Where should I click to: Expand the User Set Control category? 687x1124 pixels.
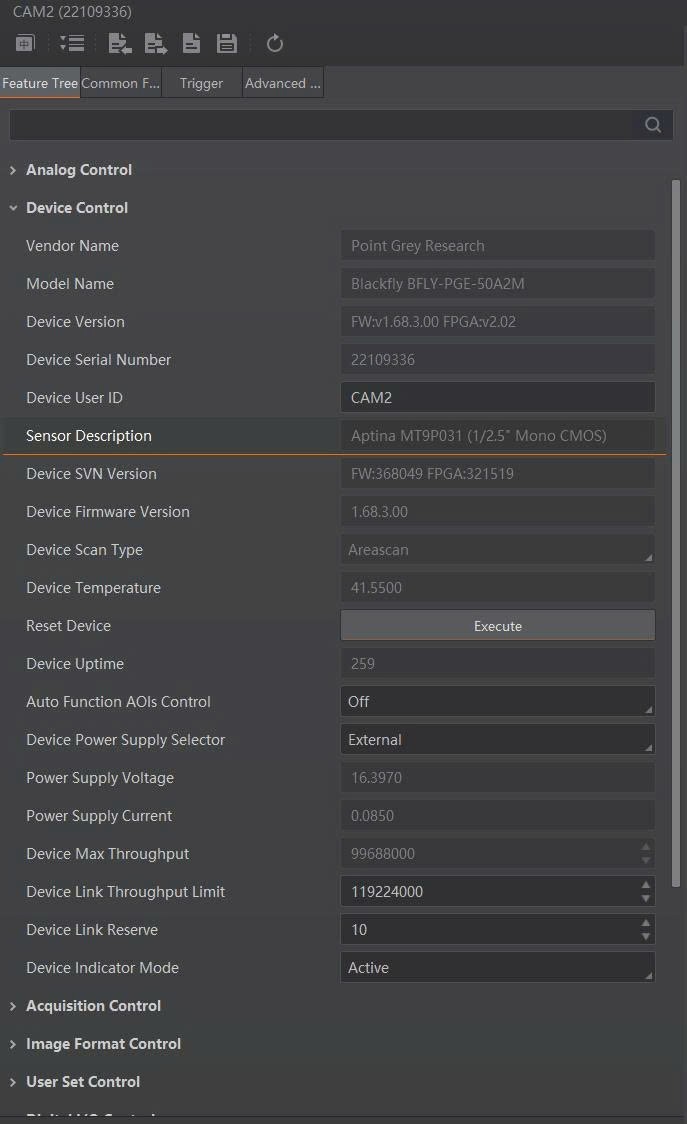click(x=13, y=1082)
